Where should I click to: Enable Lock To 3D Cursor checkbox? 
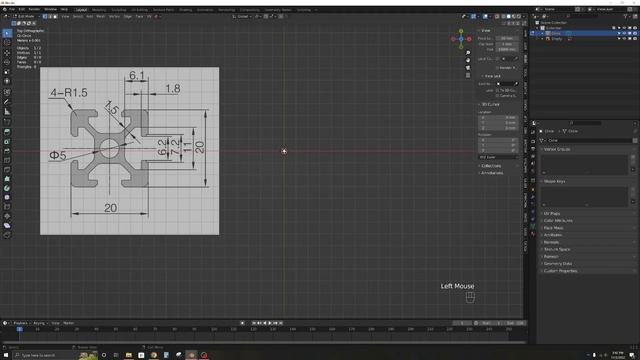tap(497, 90)
